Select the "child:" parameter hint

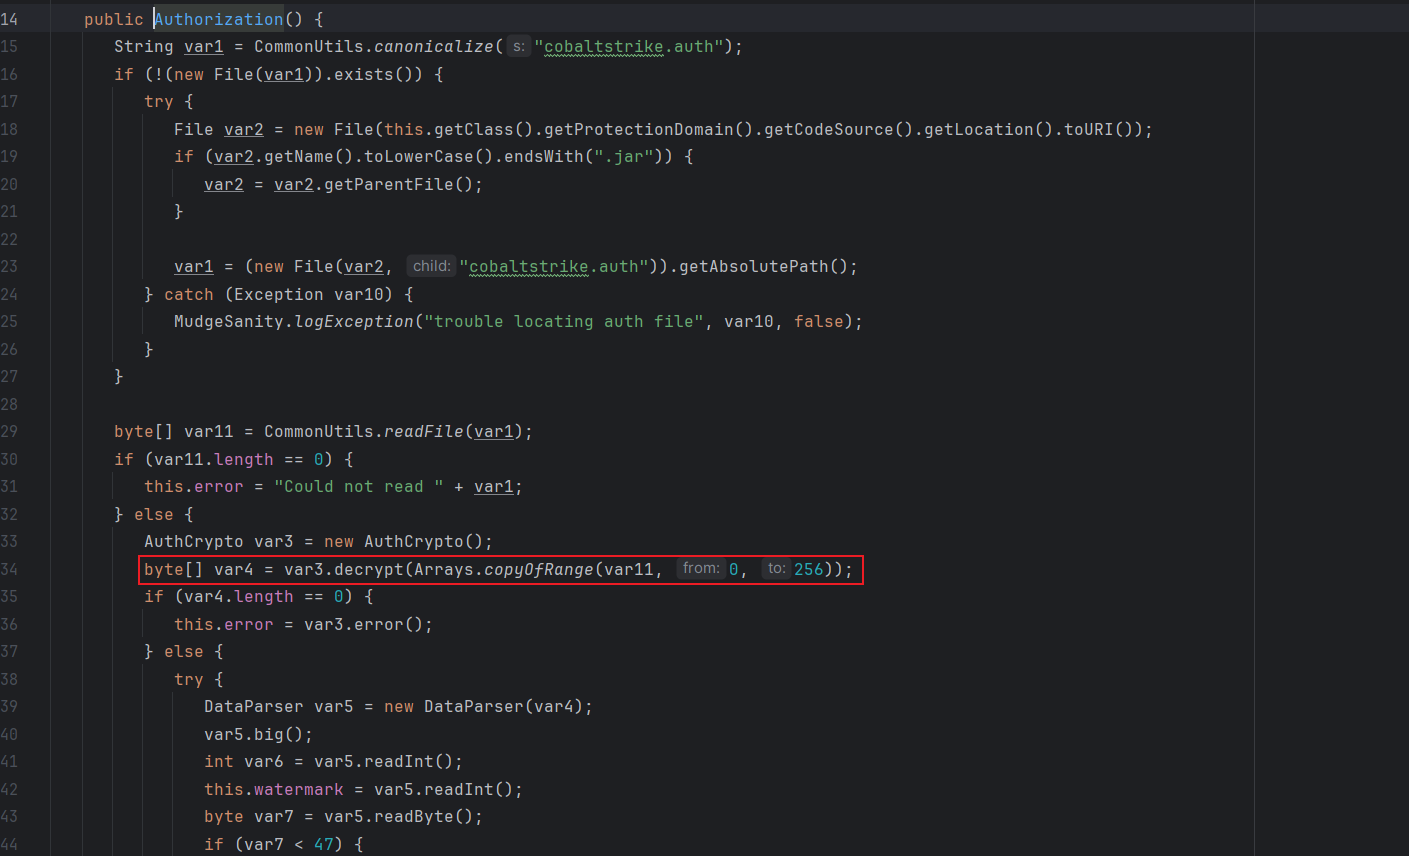coord(431,266)
